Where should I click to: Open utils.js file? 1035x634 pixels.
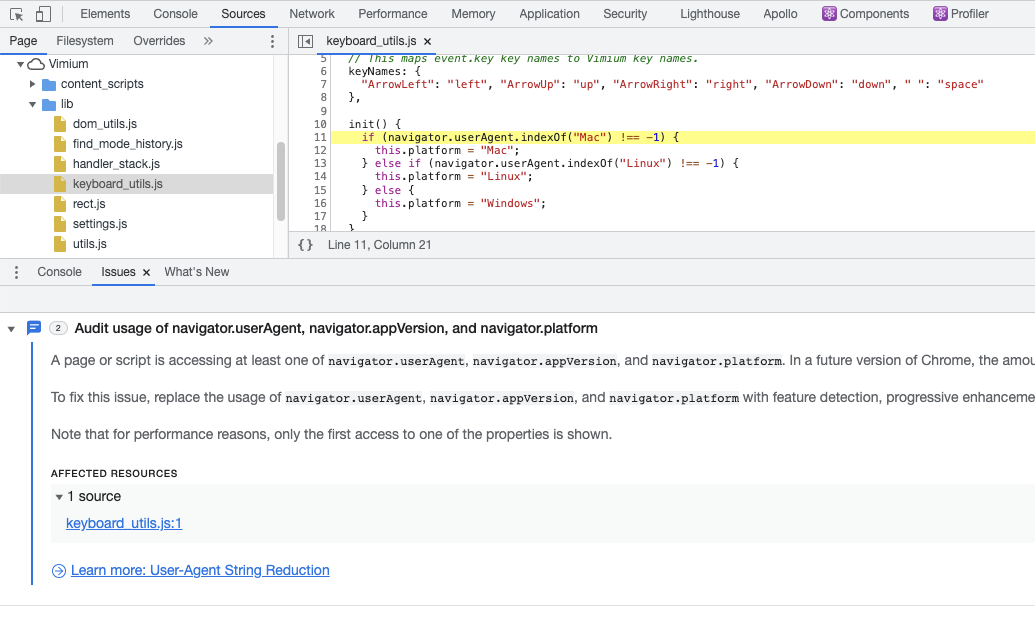pos(90,244)
